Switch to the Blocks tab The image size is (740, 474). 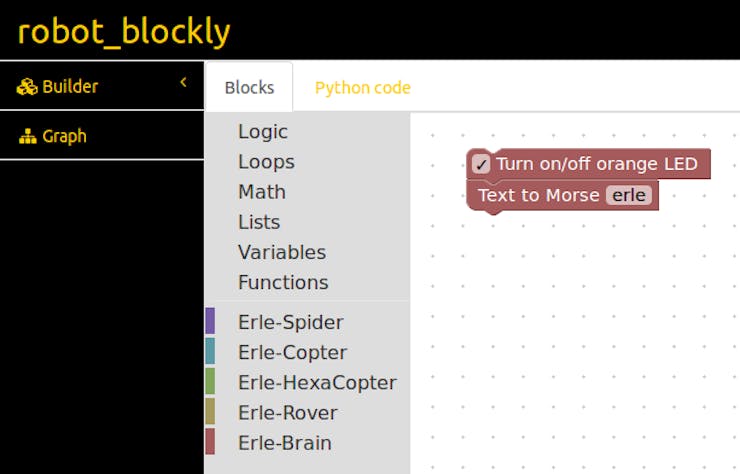coord(249,87)
